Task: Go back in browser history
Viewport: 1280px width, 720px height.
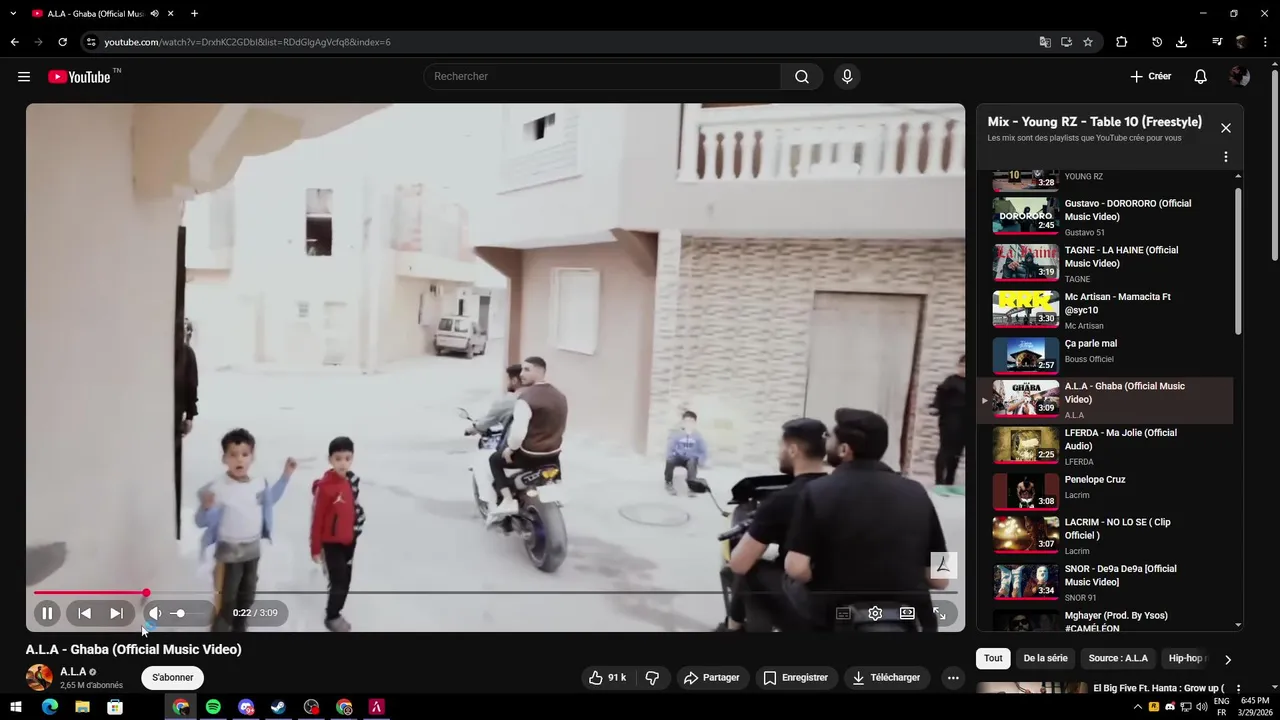Action: pyautogui.click(x=14, y=42)
